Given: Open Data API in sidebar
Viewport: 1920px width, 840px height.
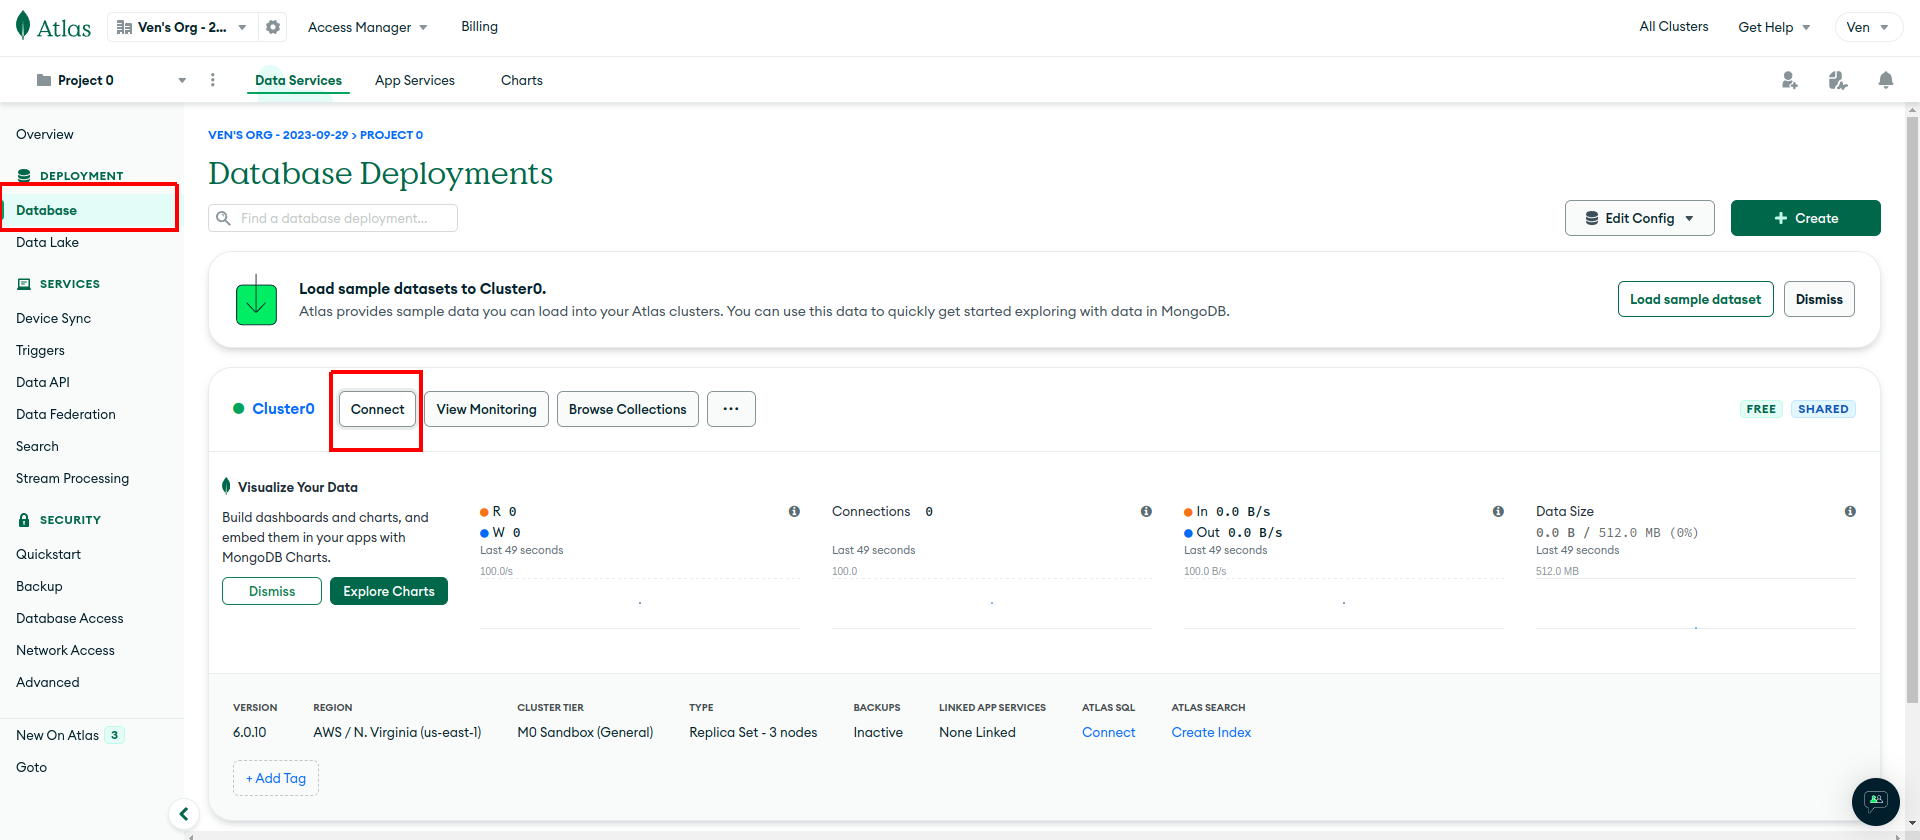Looking at the screenshot, I should pos(43,382).
